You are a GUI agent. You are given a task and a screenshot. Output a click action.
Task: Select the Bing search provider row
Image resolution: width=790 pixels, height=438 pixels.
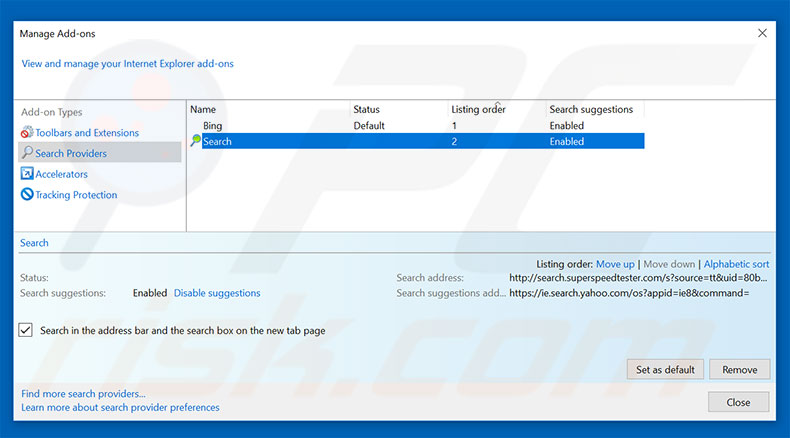[x=416, y=126]
